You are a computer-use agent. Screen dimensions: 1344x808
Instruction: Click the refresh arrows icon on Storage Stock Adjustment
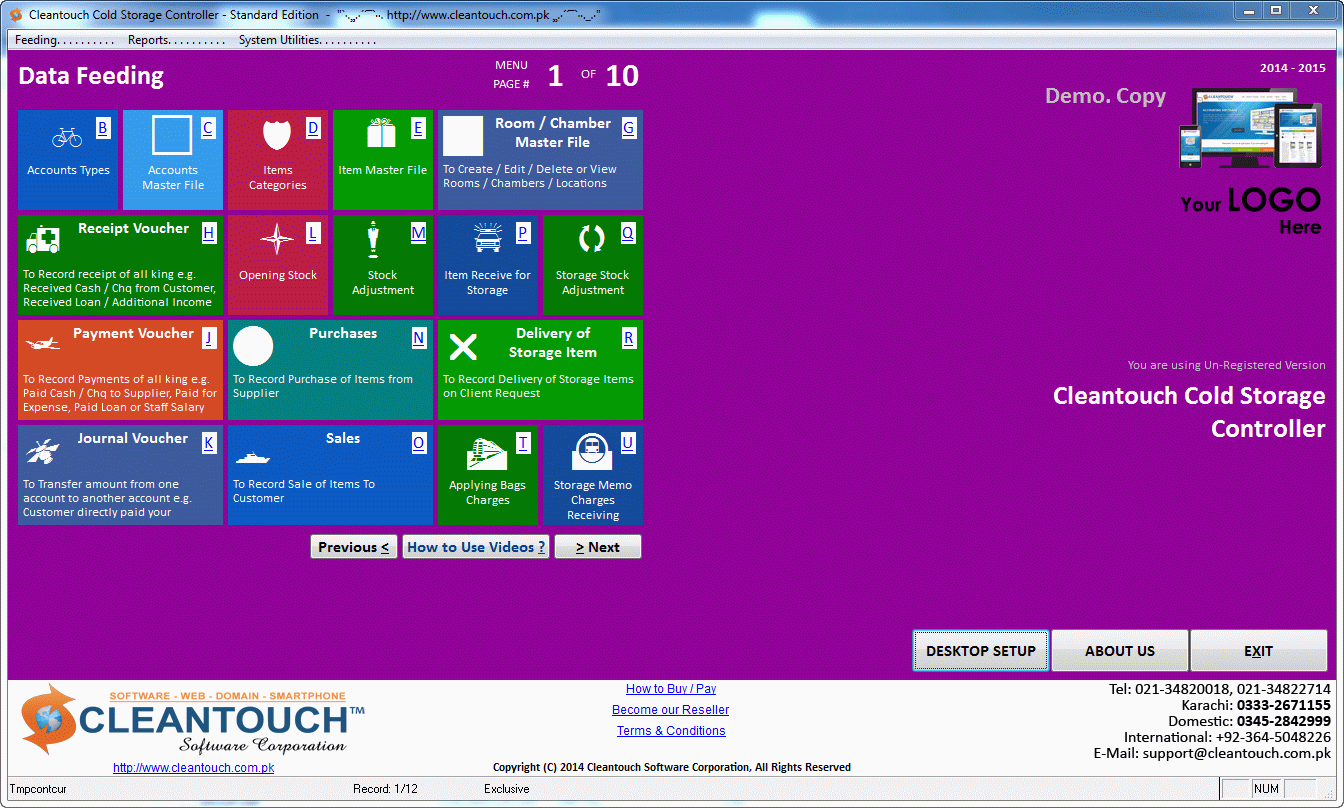(x=592, y=240)
